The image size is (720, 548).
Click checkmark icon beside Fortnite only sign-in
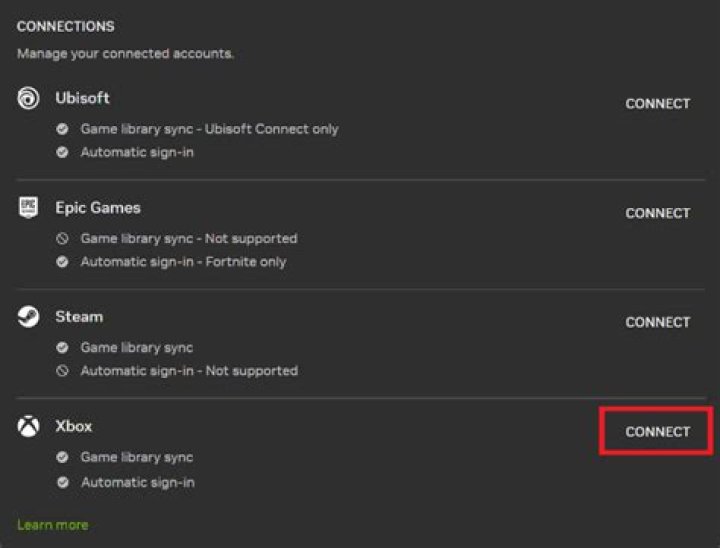62,262
